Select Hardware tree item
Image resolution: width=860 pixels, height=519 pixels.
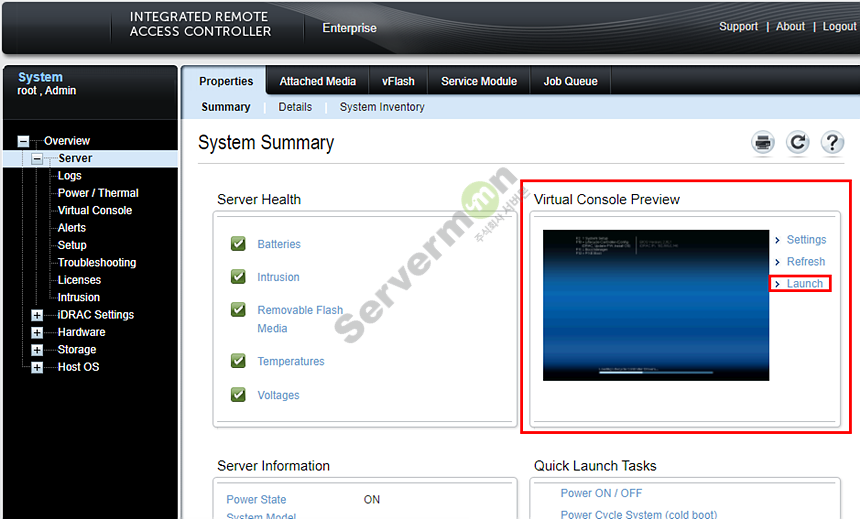pyautogui.click(x=82, y=332)
